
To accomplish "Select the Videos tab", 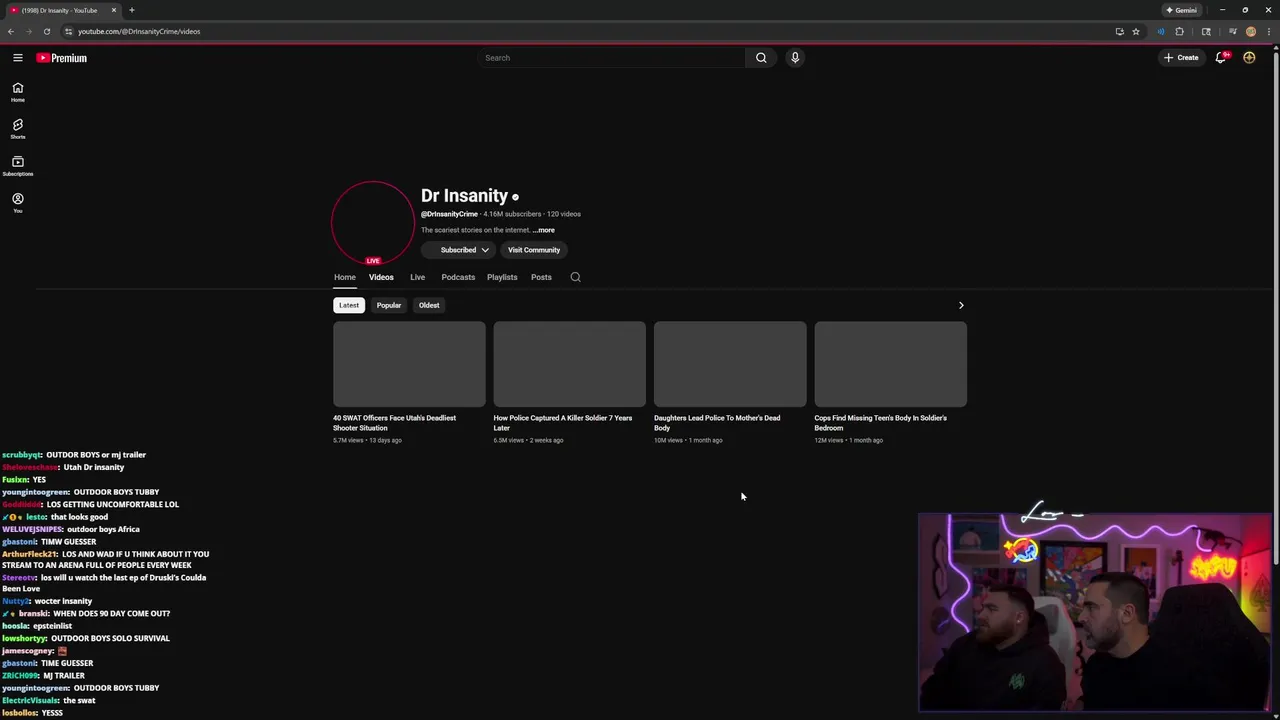I will tap(381, 277).
